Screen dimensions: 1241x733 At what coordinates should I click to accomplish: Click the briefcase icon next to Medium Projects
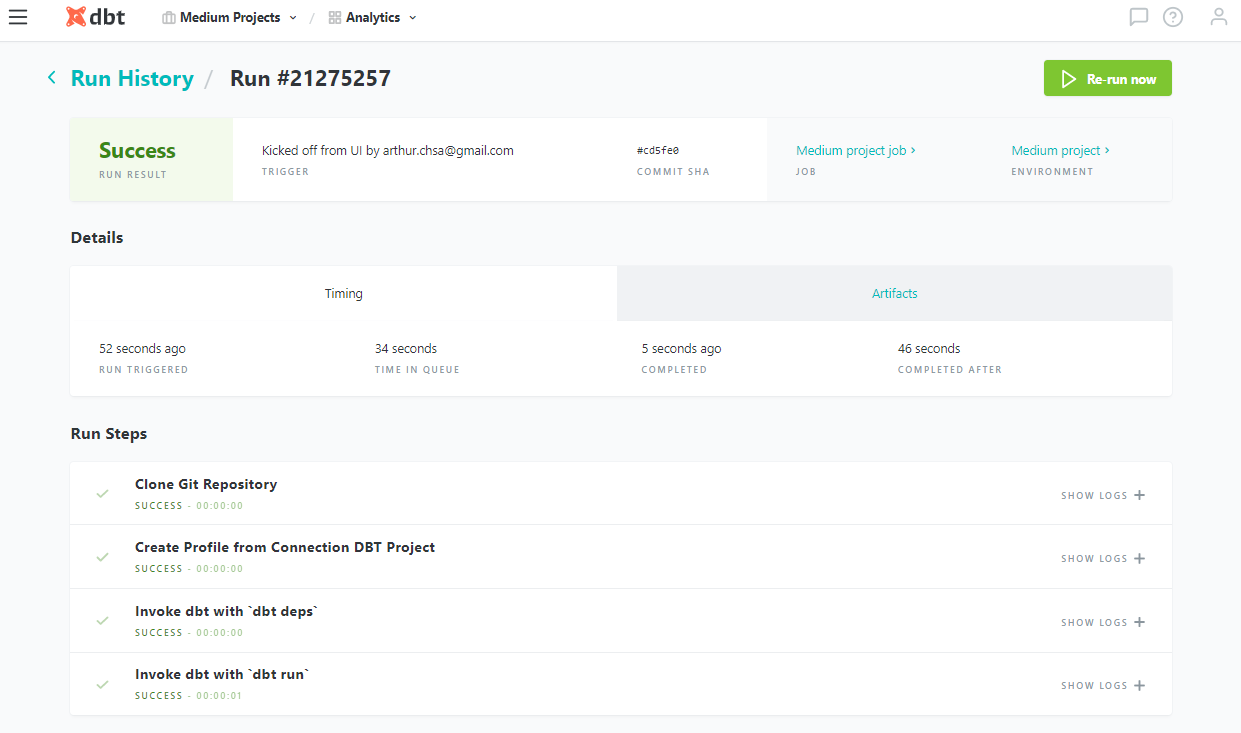(169, 18)
